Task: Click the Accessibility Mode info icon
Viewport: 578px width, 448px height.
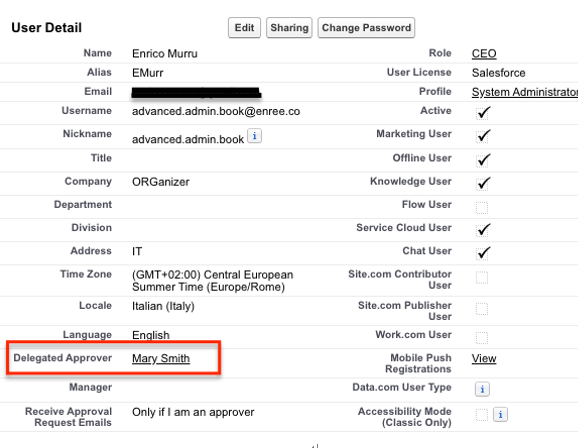Action: pos(500,414)
